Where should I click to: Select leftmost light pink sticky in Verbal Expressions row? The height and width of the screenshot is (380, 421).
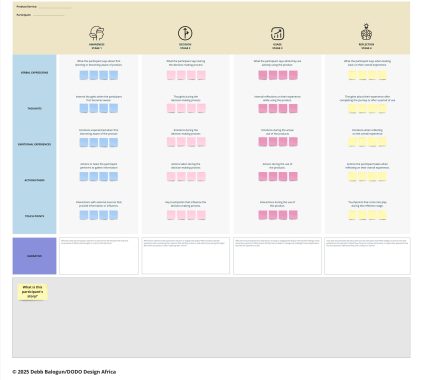(171, 75)
